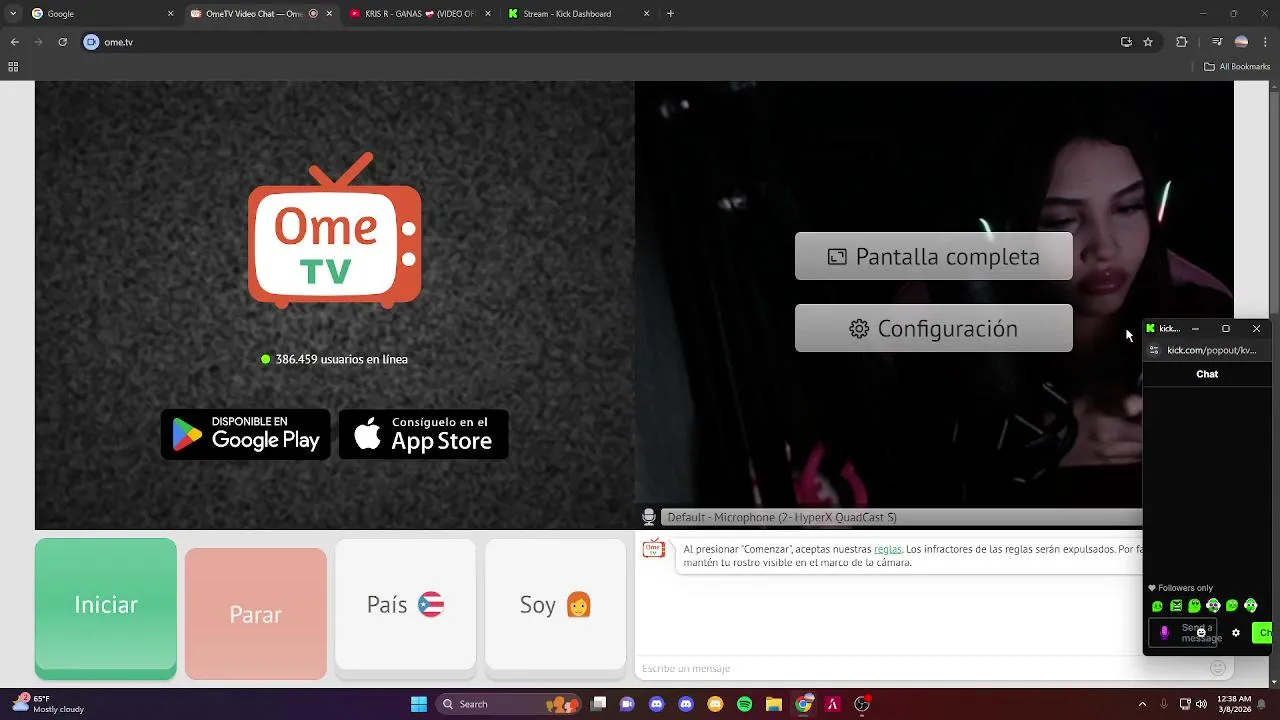Open the Extensions puzzle icon

[x=1181, y=42]
